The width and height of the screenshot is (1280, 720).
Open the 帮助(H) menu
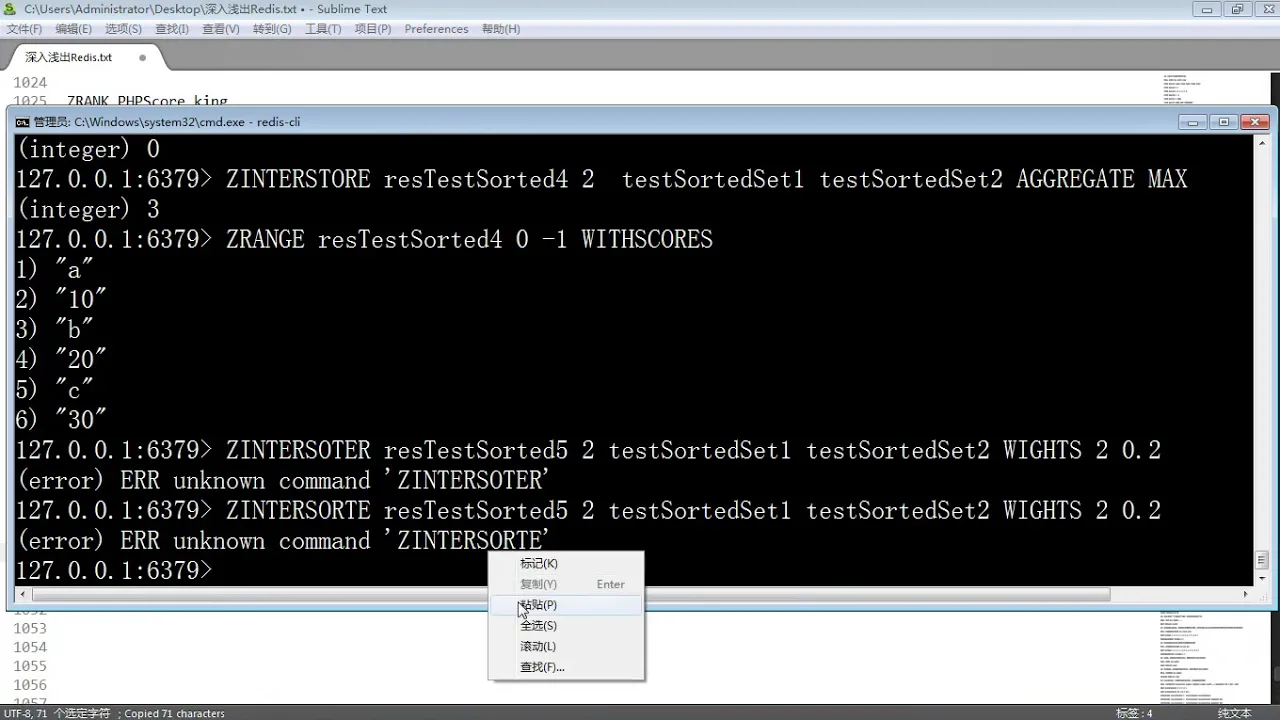pyautogui.click(x=501, y=29)
